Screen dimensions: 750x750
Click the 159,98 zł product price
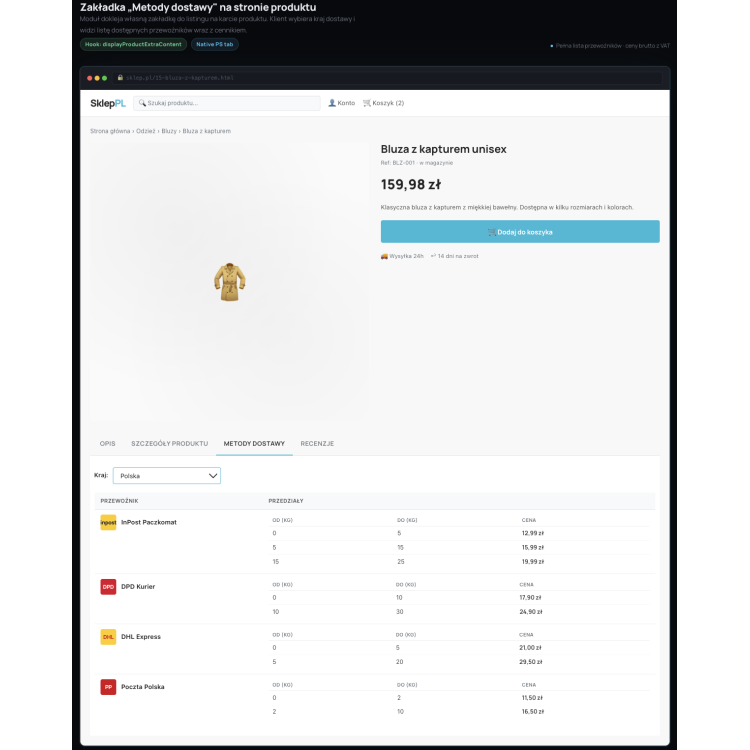click(x=411, y=185)
